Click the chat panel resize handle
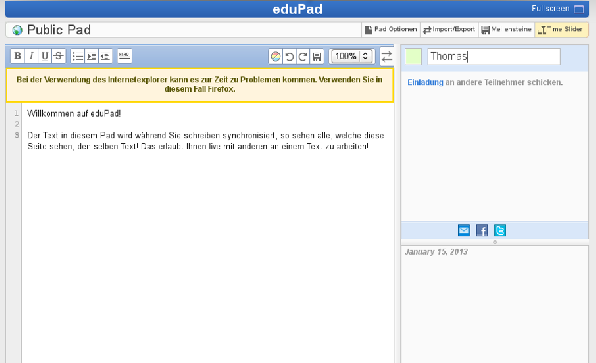 coord(495,242)
